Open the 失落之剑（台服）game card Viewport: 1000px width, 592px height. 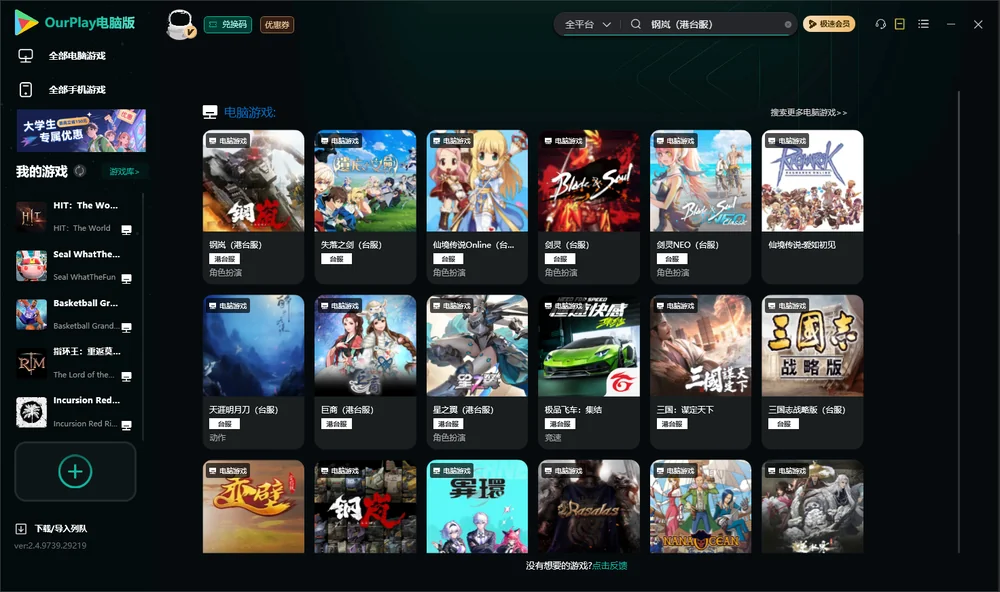point(365,206)
